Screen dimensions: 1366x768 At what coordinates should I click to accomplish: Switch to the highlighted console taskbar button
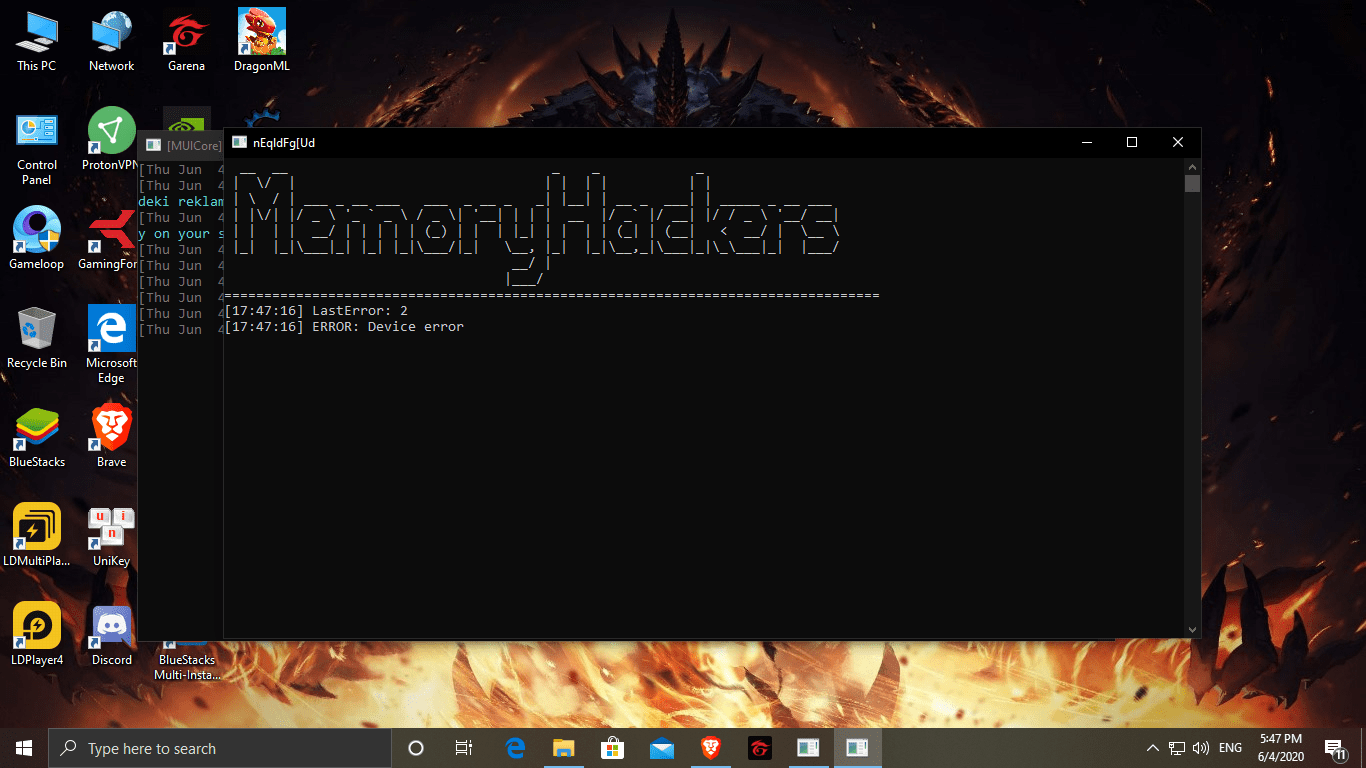pyautogui.click(x=857, y=748)
